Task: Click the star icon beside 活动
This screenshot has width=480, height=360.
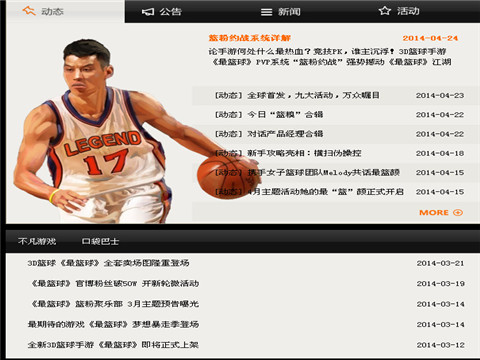Action: point(385,11)
